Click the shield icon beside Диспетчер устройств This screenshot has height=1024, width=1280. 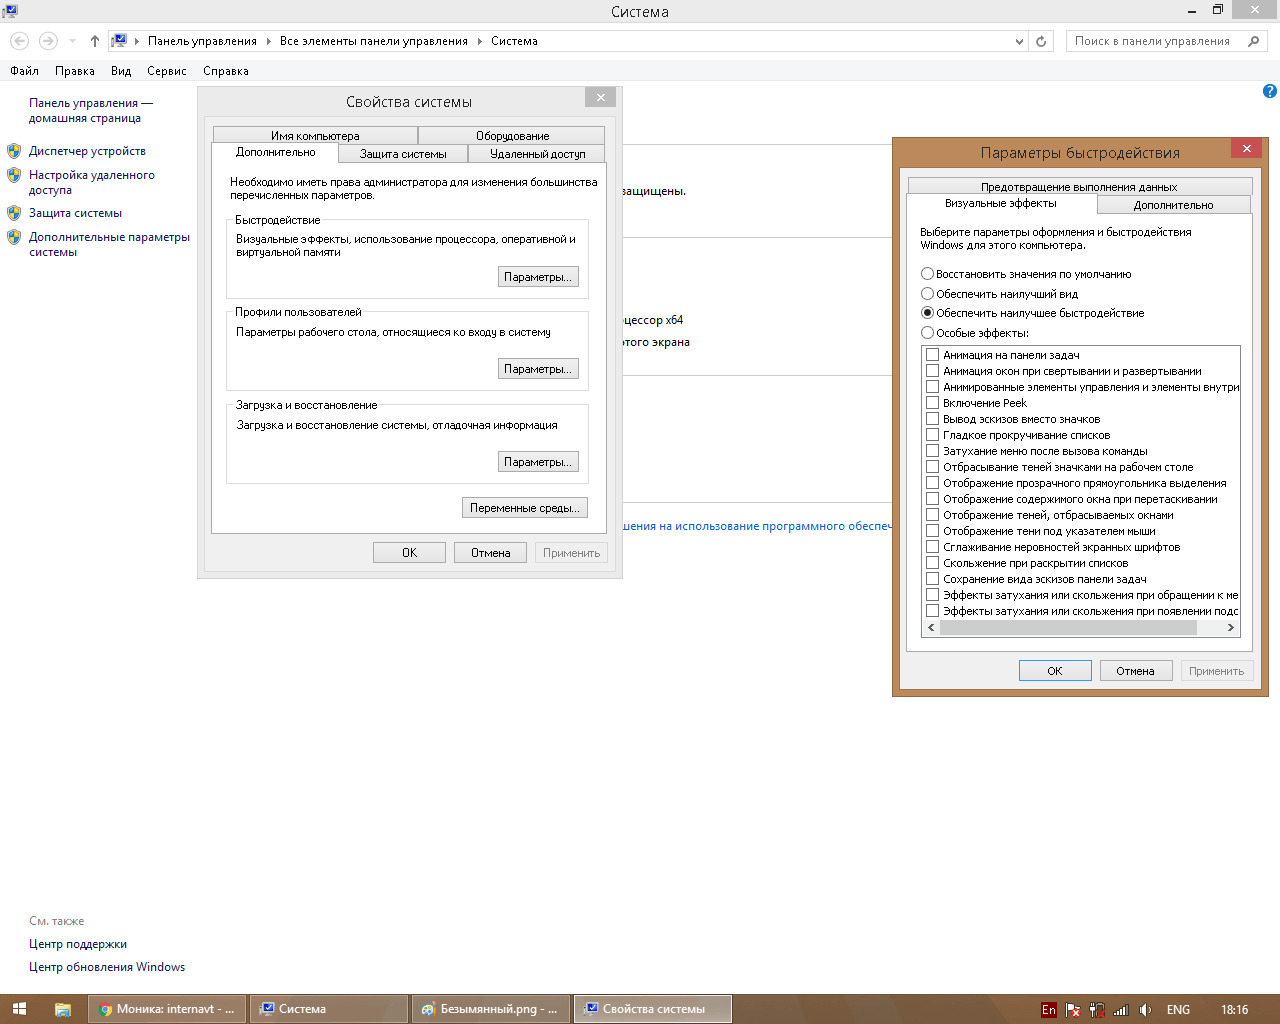click(14, 151)
